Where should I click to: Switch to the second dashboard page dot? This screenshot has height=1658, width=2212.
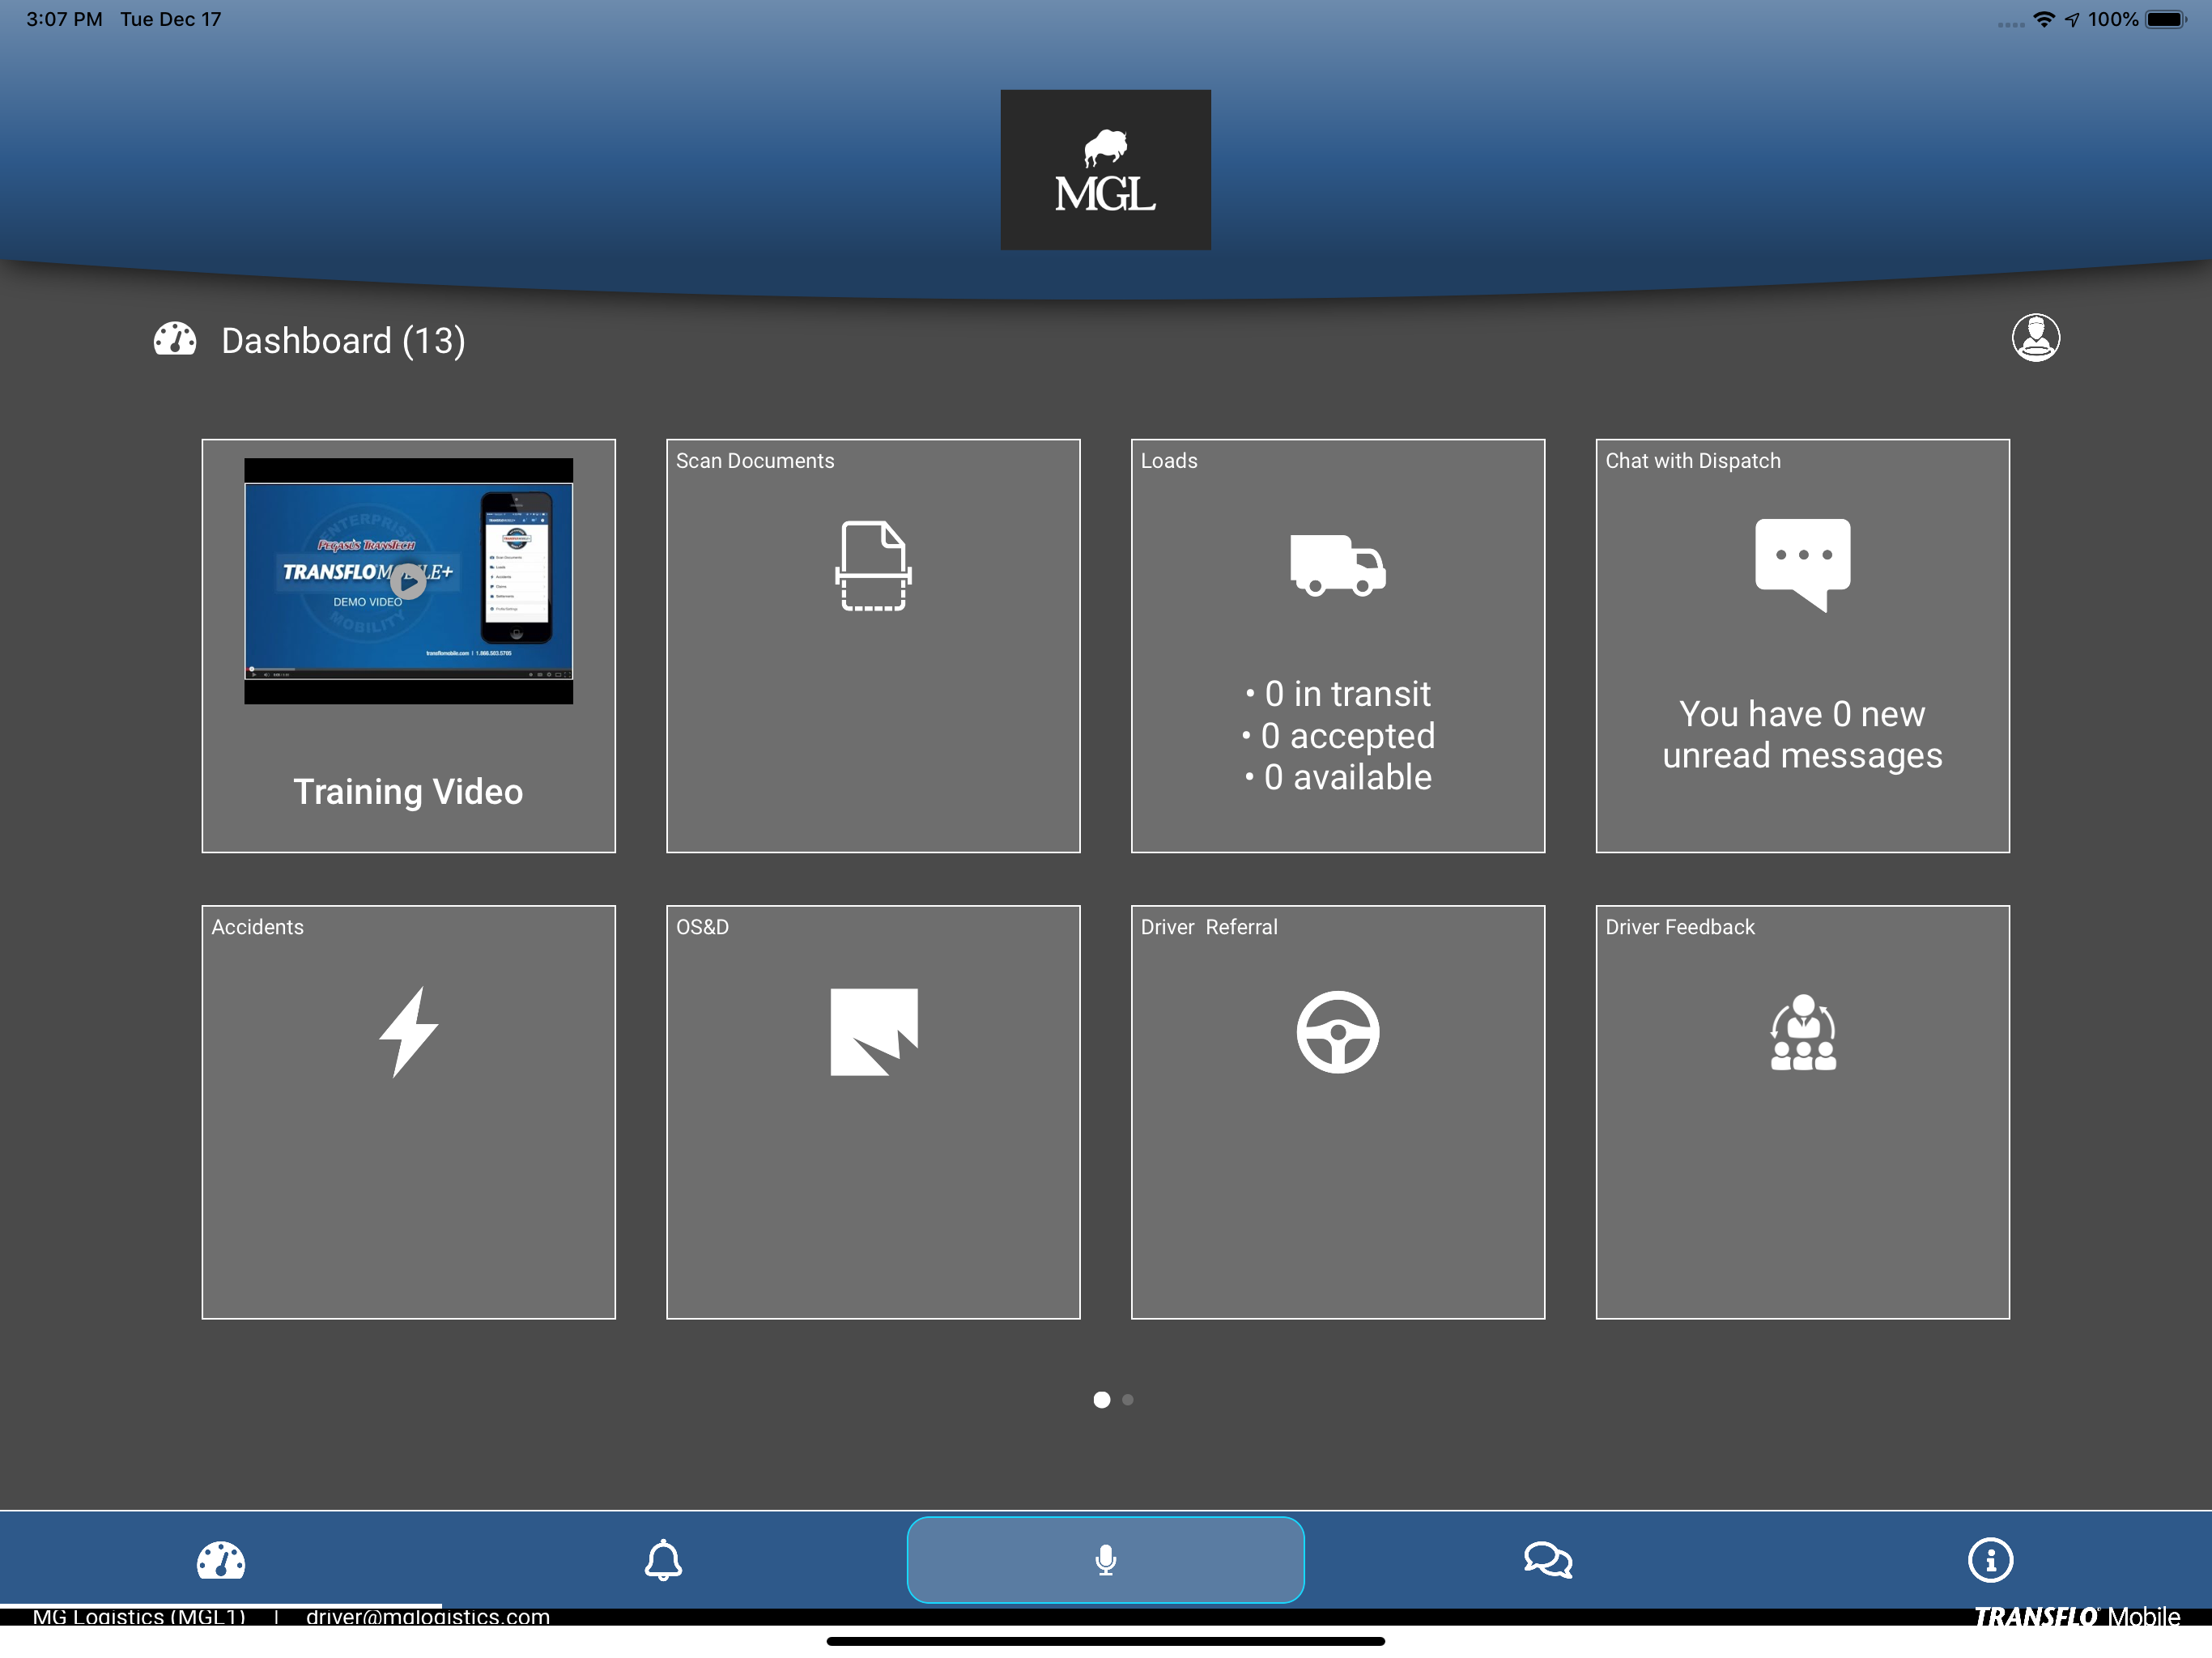pyautogui.click(x=1128, y=1400)
